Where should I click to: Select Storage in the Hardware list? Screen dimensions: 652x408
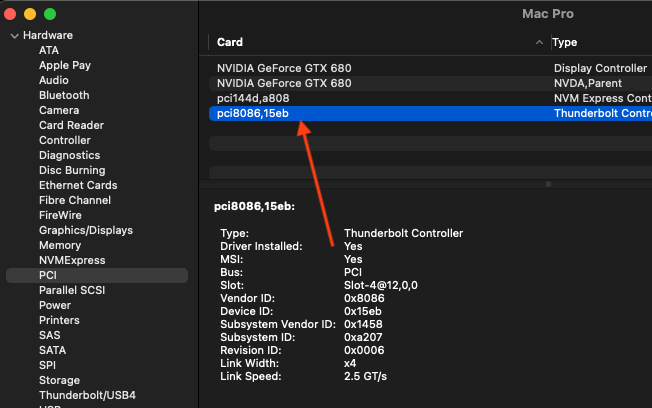[x=59, y=380]
